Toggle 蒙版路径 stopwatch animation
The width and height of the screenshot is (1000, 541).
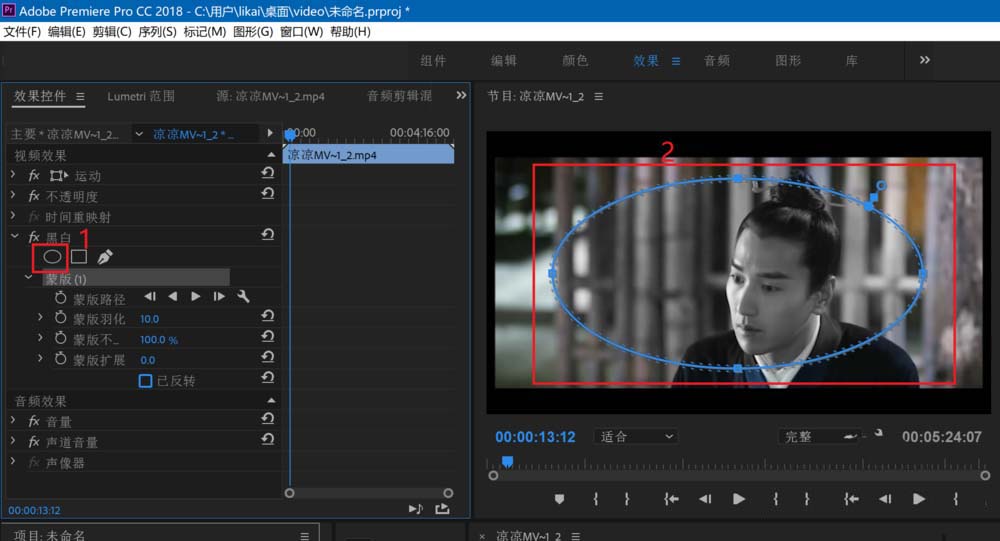[x=61, y=298]
